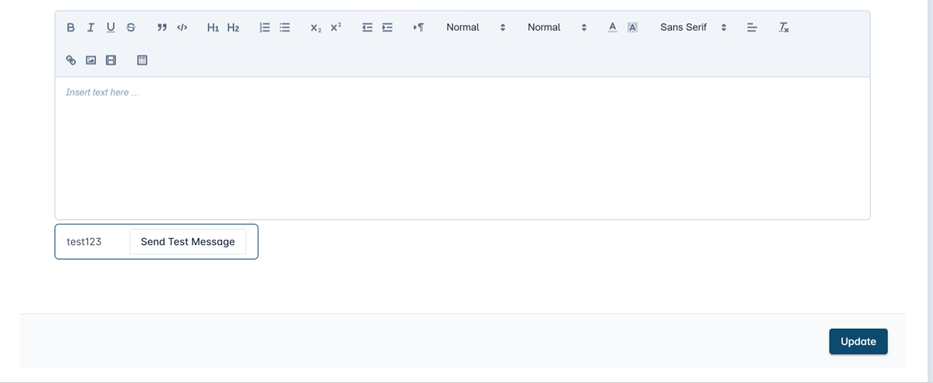Insert a video

coord(111,60)
